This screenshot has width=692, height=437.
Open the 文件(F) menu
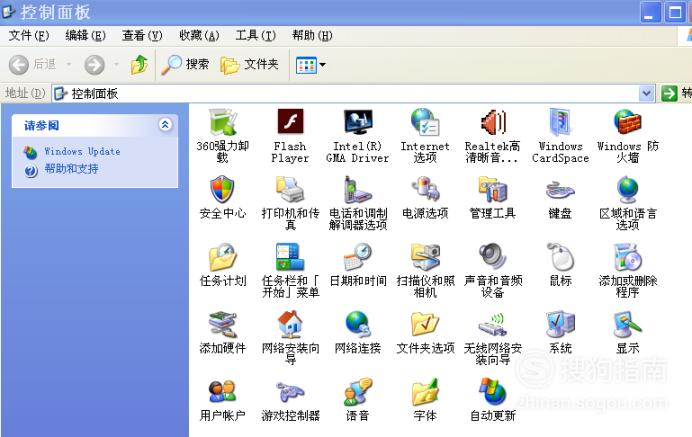pos(29,35)
